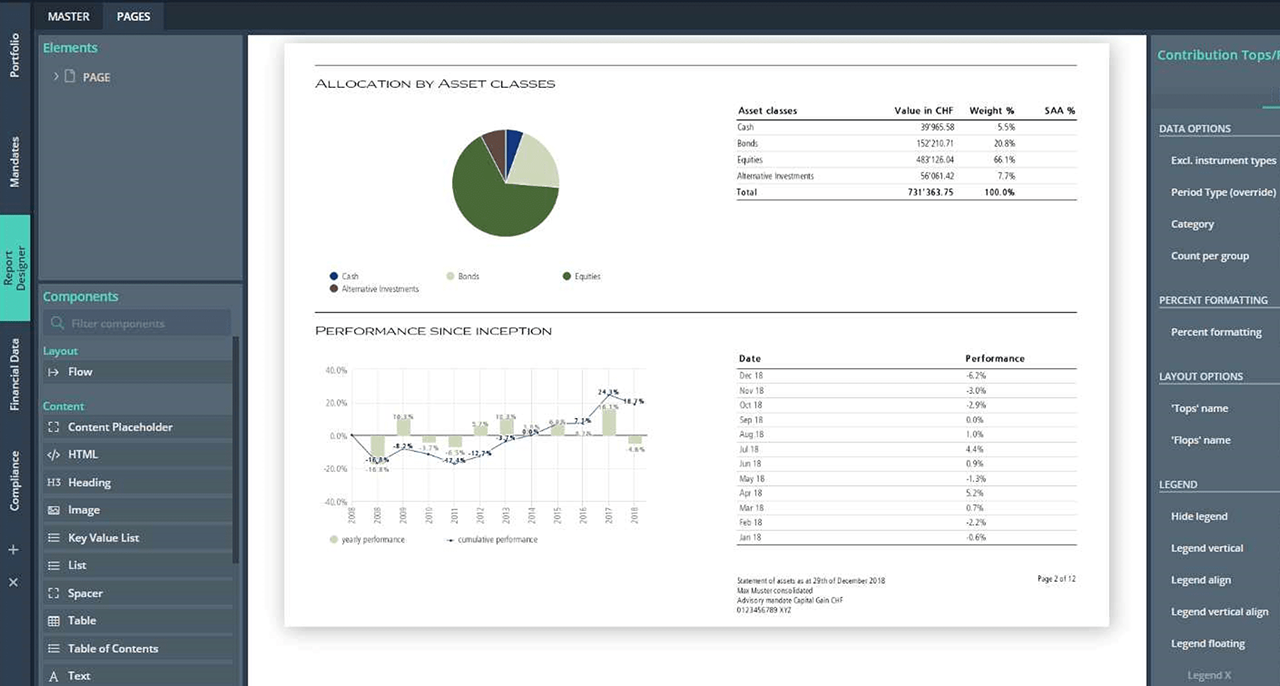Select the Key Value List component
The width and height of the screenshot is (1280, 686).
[136, 538]
